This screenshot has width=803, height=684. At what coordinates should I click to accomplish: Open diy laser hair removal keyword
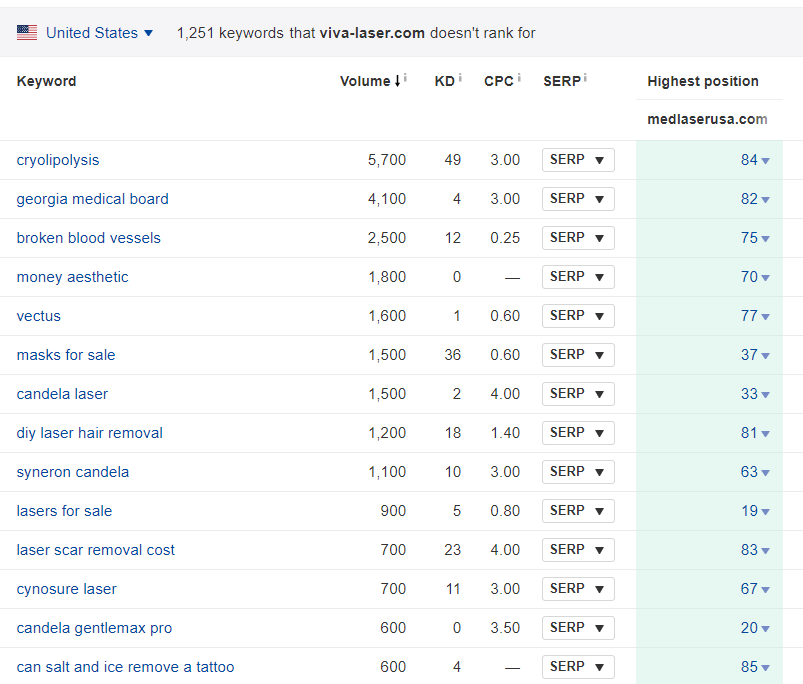pos(90,433)
